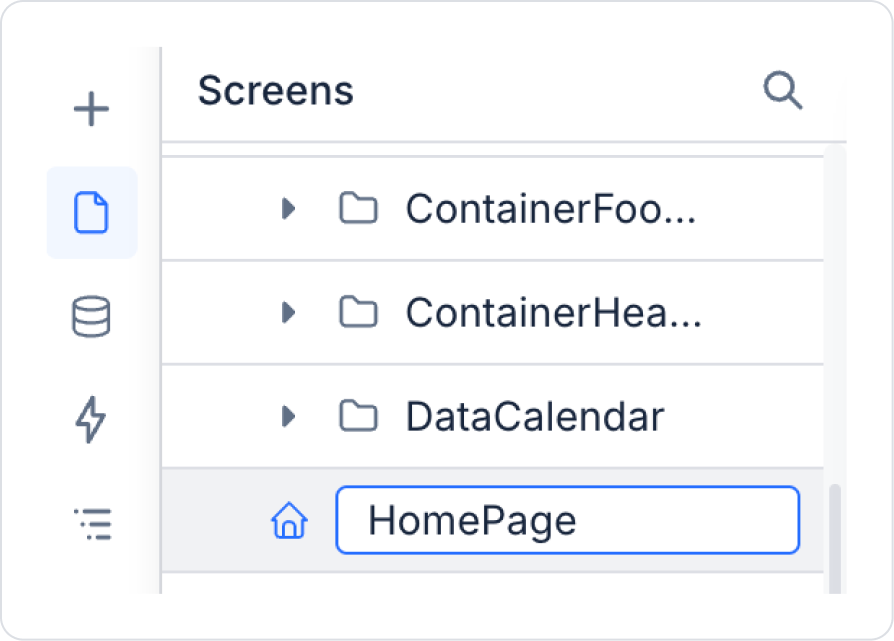Image resolution: width=894 pixels, height=641 pixels.
Task: Open the layers tree list icon
Action: [x=92, y=523]
